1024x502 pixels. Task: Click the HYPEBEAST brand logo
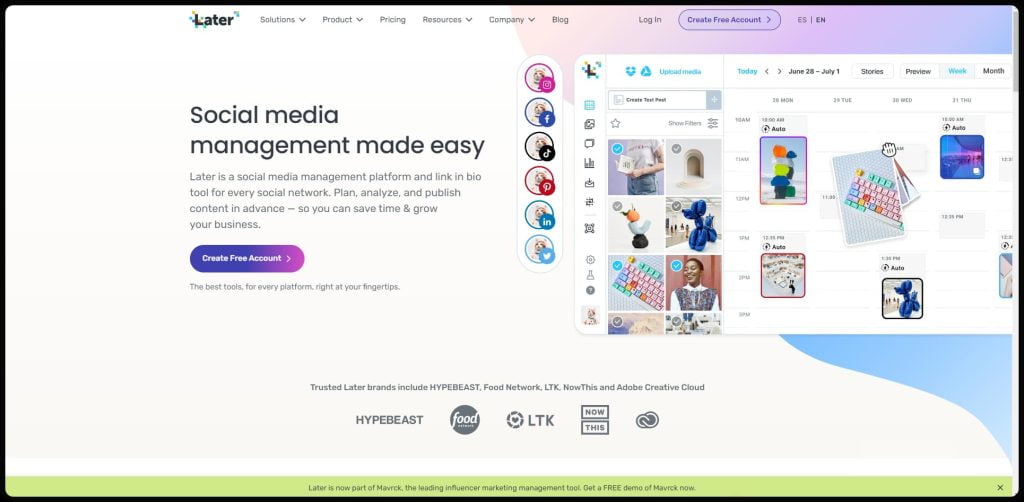pos(389,420)
